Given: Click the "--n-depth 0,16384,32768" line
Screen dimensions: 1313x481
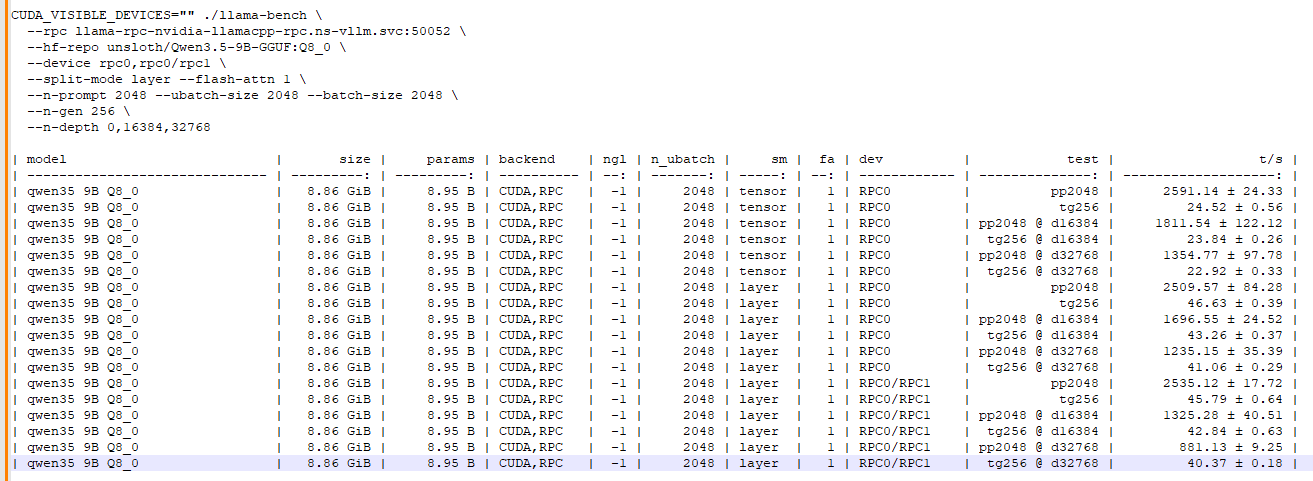Looking at the screenshot, I should pyautogui.click(x=119, y=127).
